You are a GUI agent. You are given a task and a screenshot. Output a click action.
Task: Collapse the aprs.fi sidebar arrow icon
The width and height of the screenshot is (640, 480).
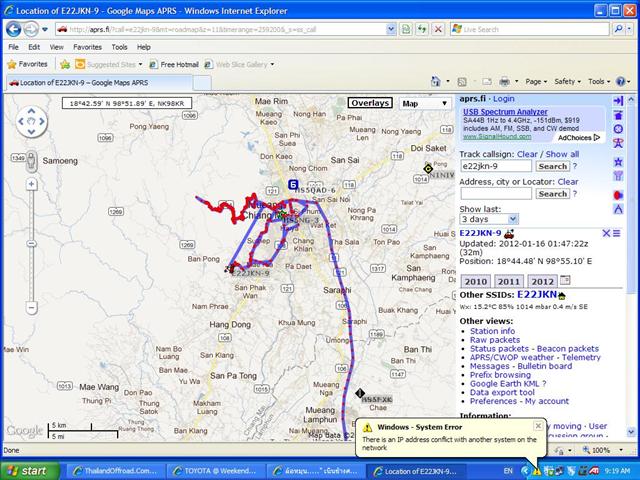[x=618, y=100]
